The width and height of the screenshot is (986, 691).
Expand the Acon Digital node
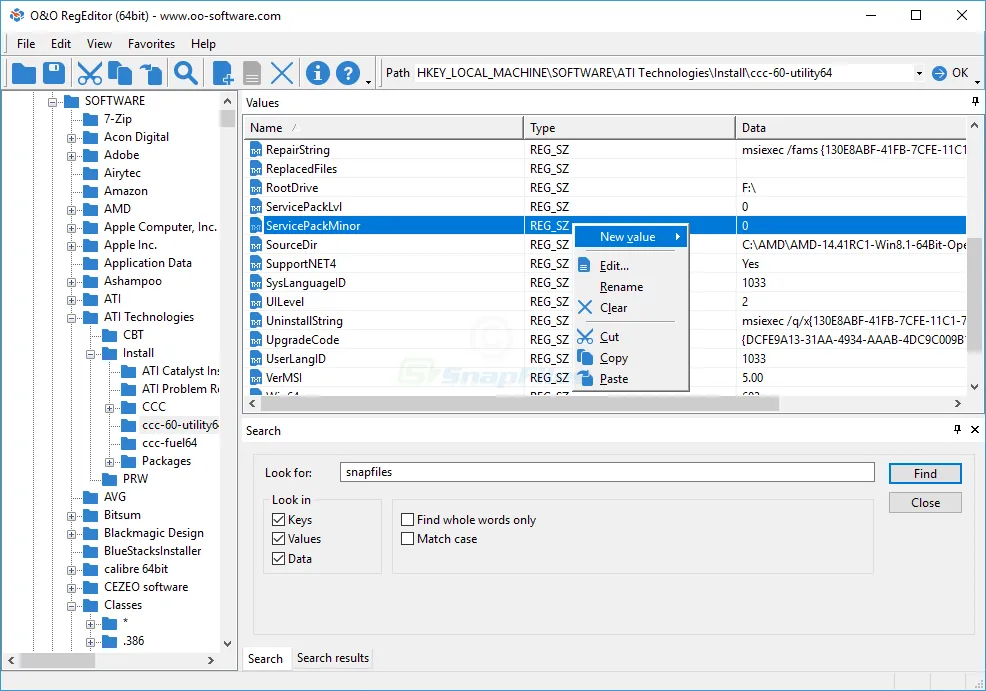pyautogui.click(x=72, y=138)
